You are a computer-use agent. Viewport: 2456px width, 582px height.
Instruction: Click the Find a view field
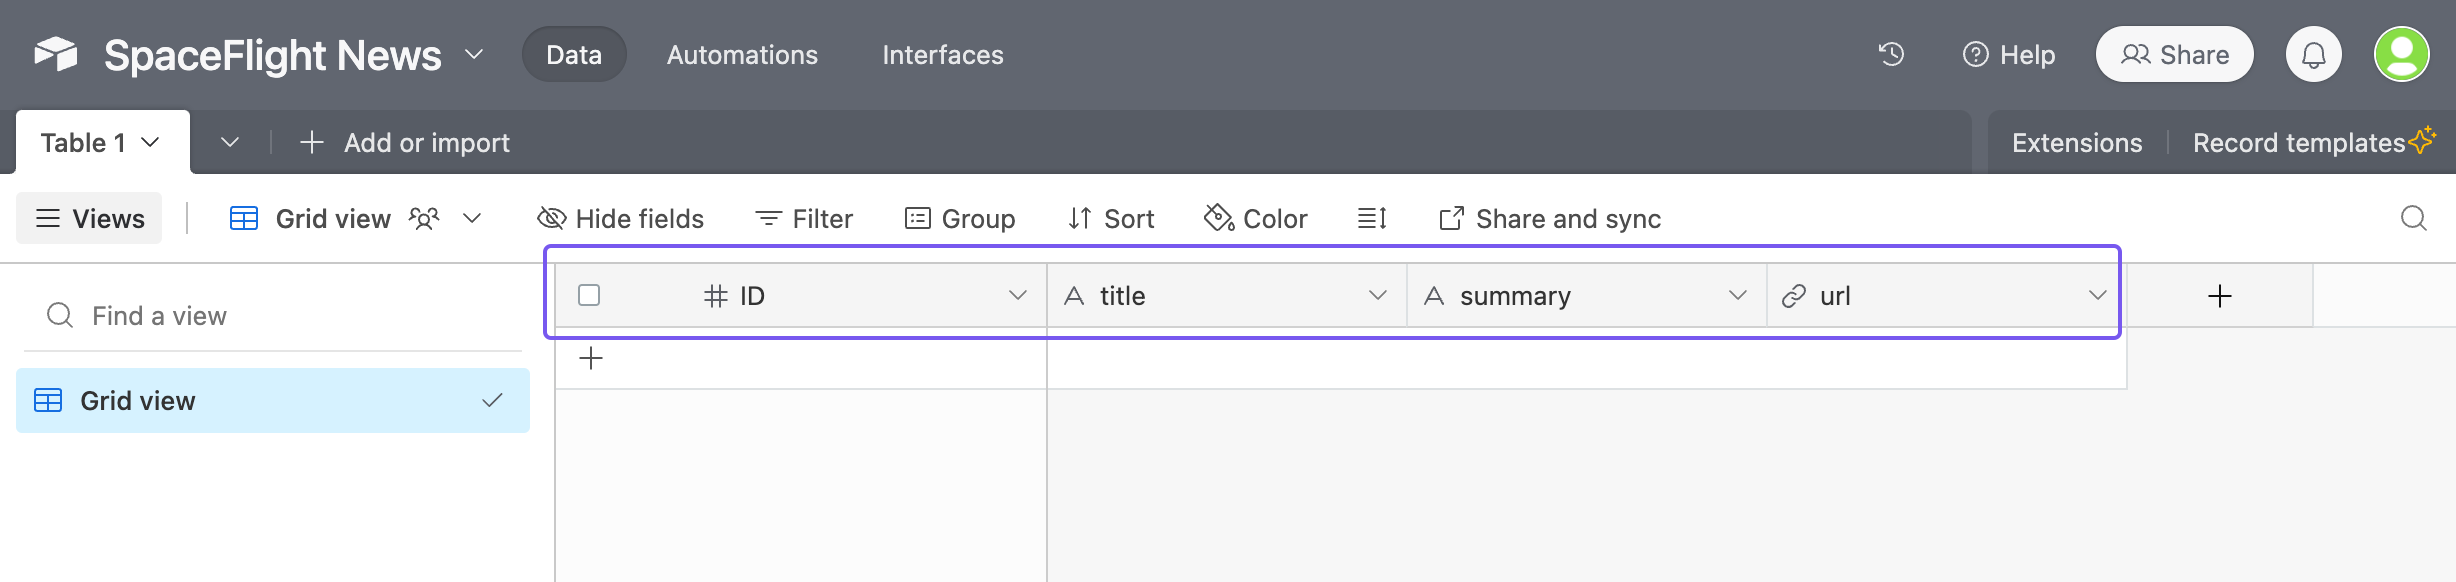tap(272, 316)
